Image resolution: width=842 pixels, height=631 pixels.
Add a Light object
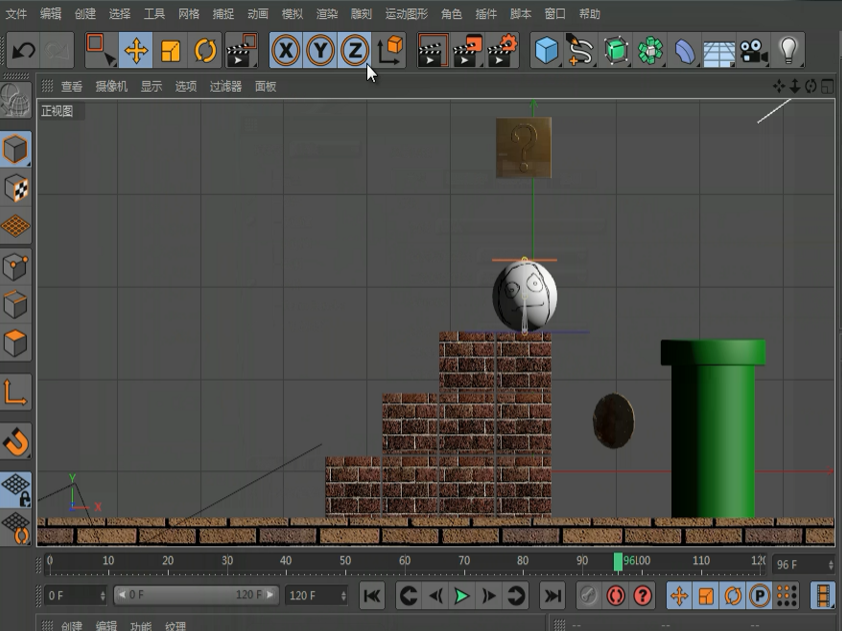pos(788,50)
